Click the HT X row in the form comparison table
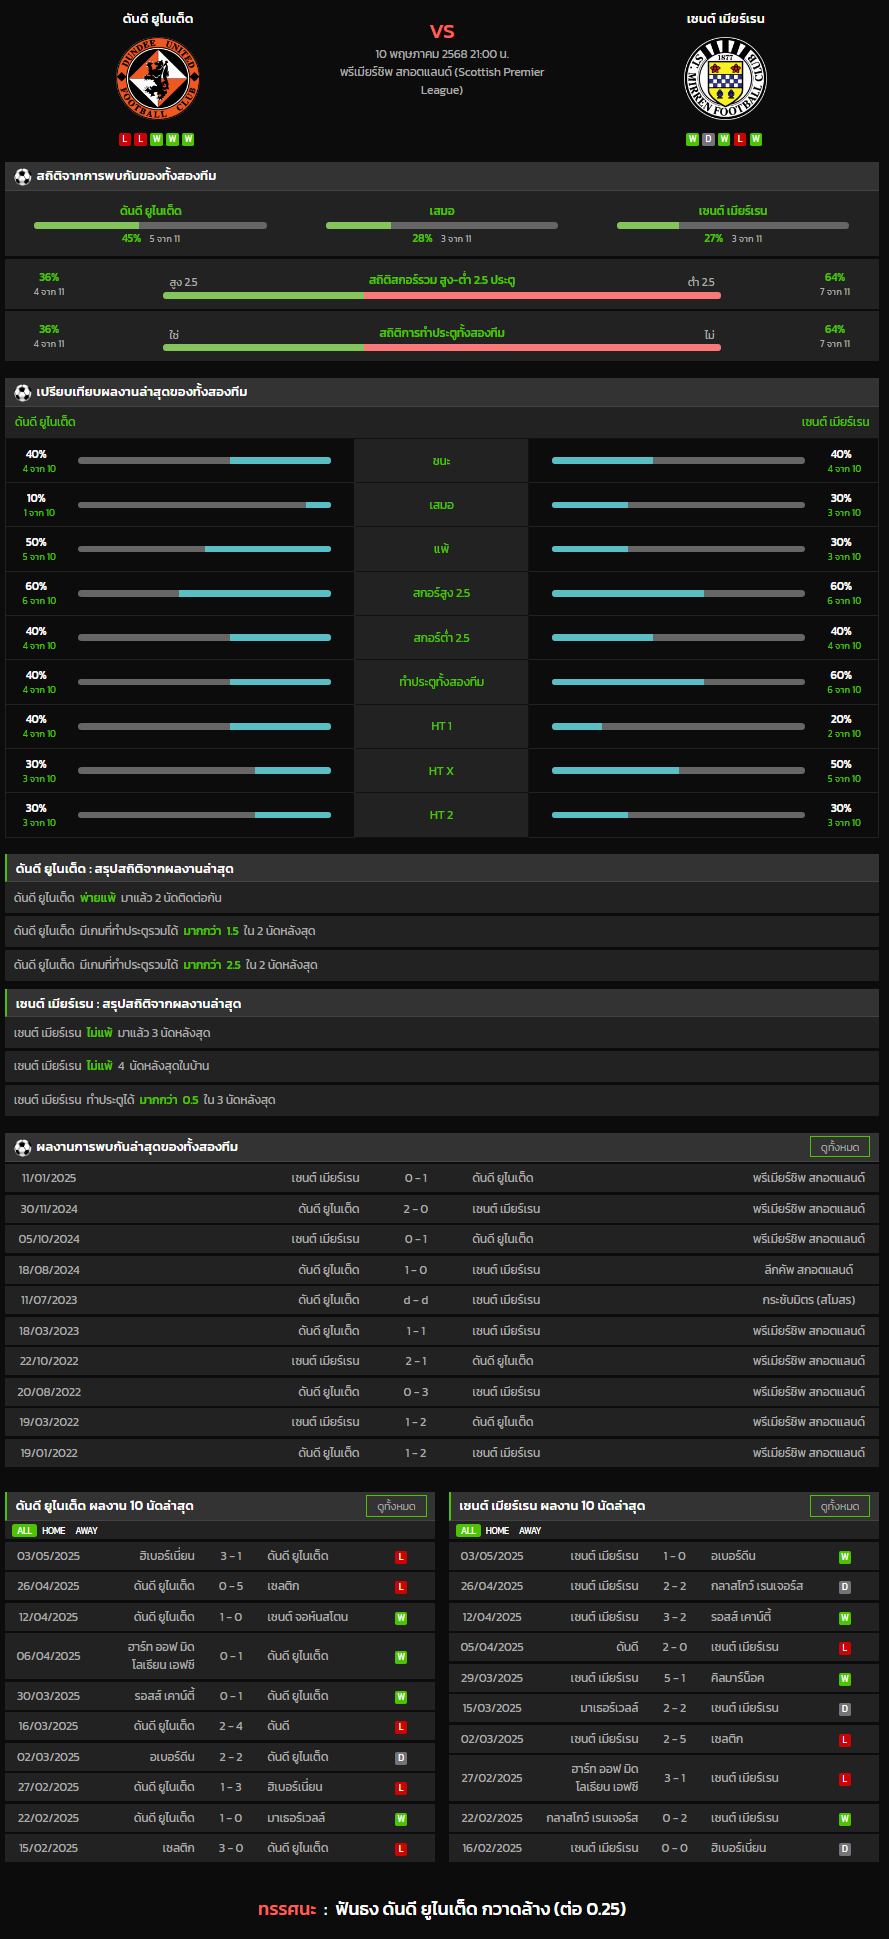This screenshot has width=889, height=1939. point(442,771)
